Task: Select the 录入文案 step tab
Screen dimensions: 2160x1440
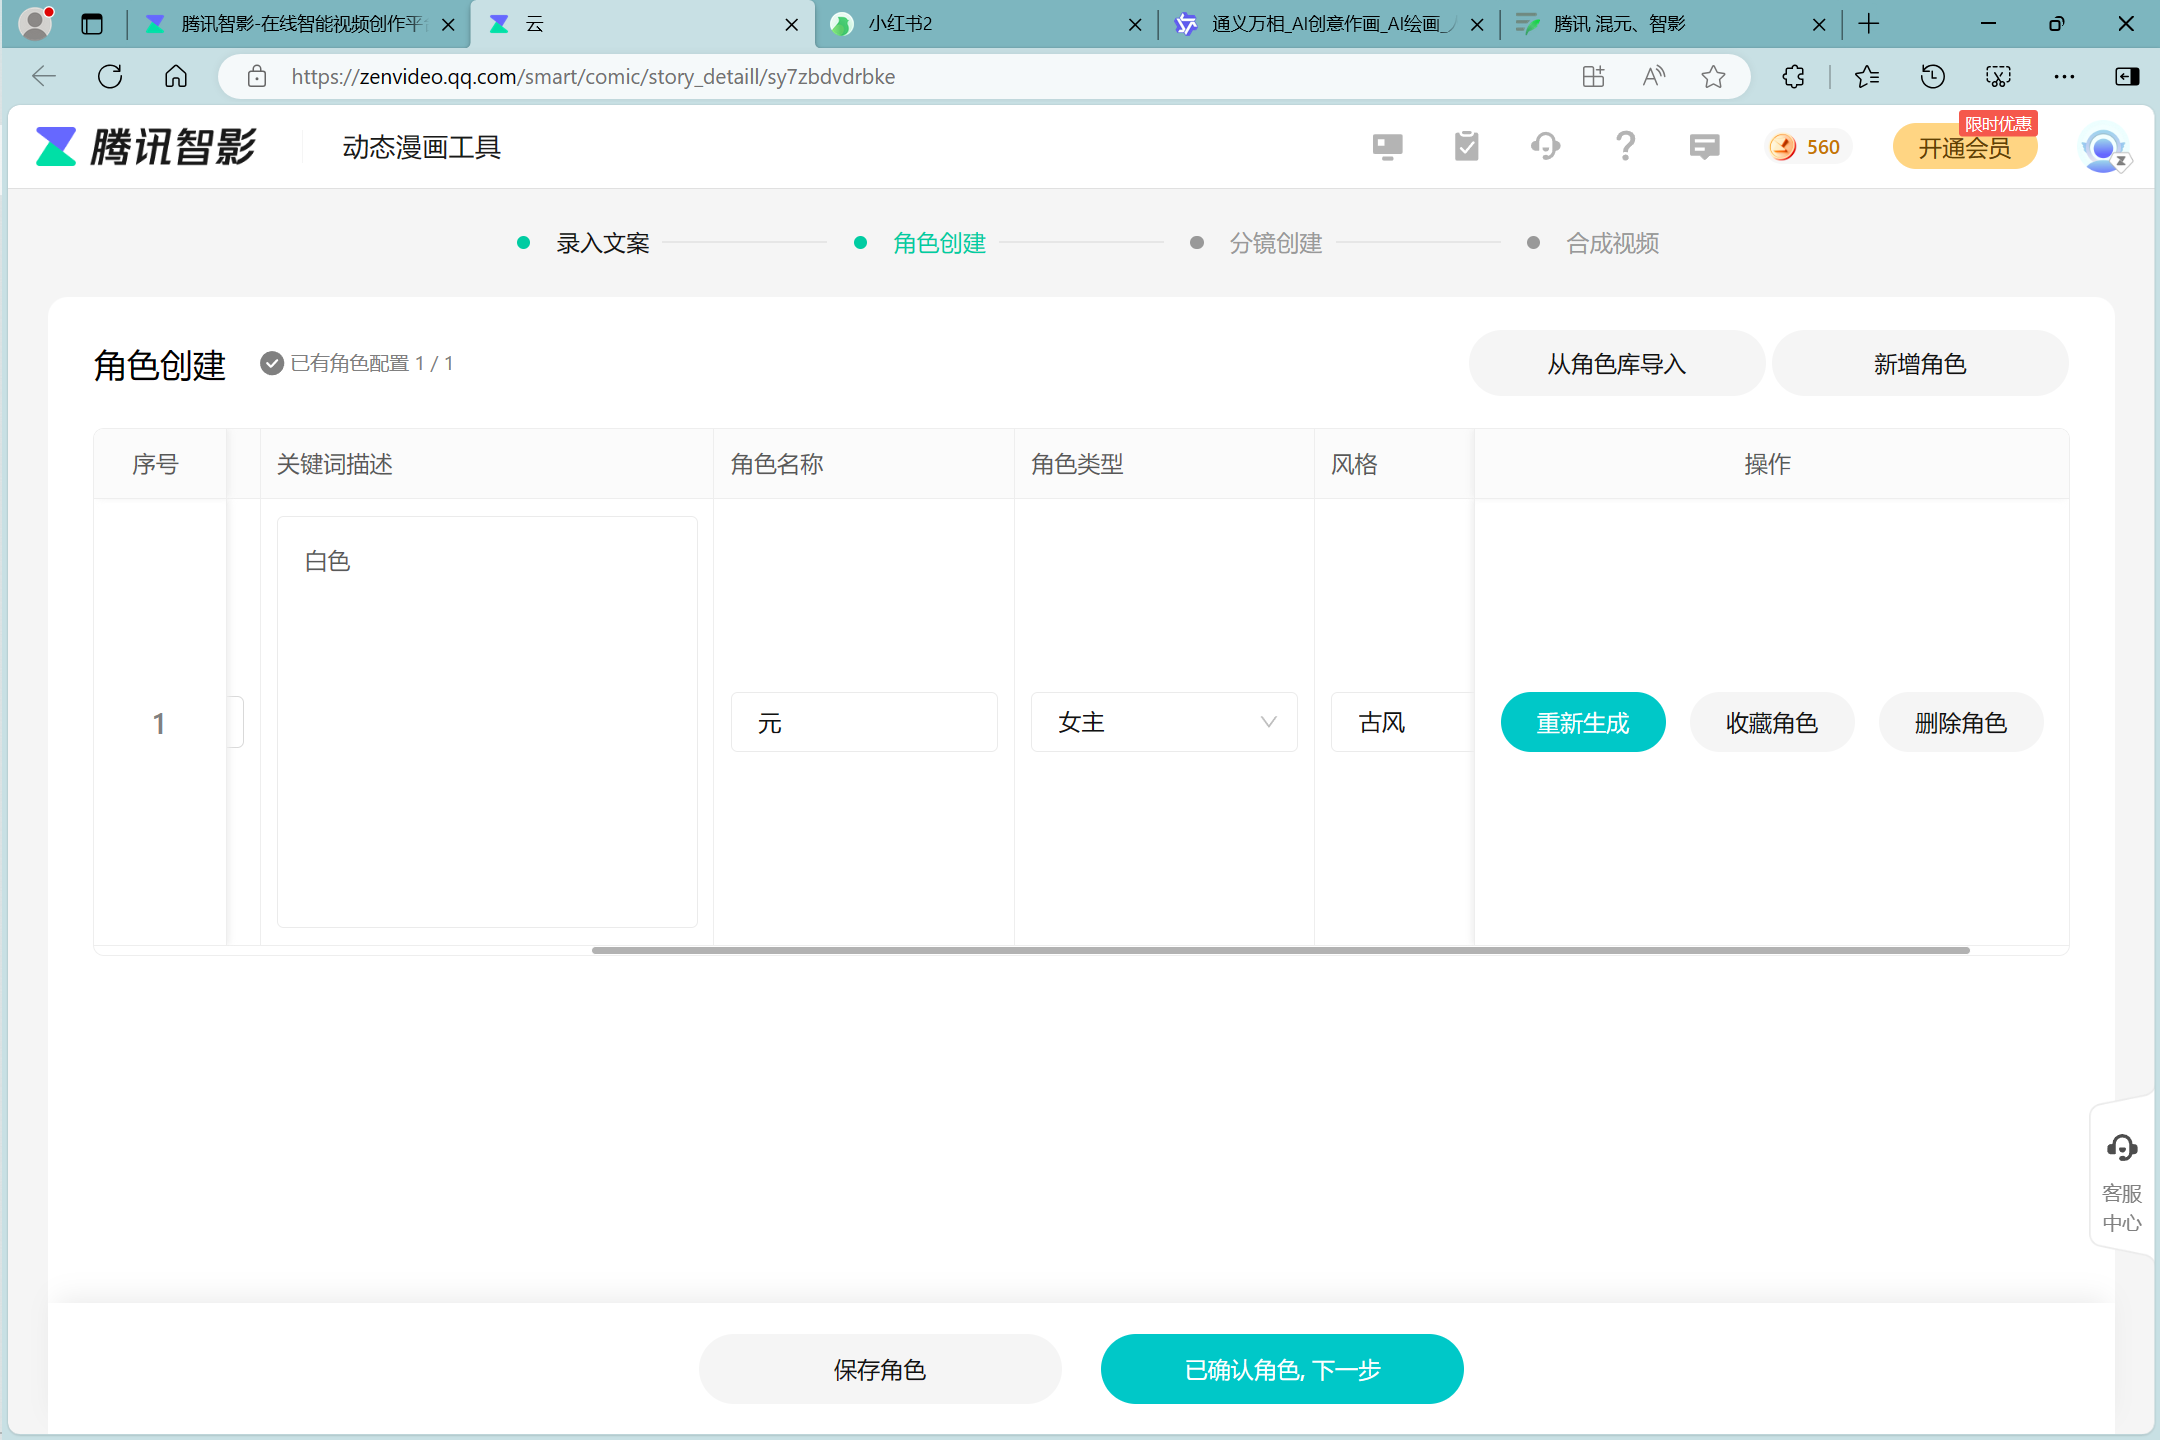Action: click(606, 243)
